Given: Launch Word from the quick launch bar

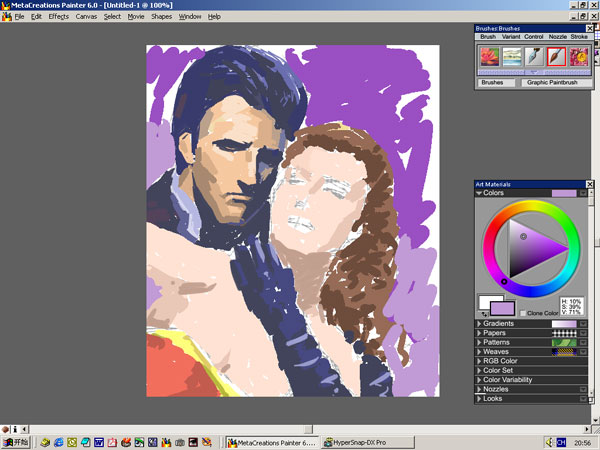Looking at the screenshot, I should click(99, 443).
